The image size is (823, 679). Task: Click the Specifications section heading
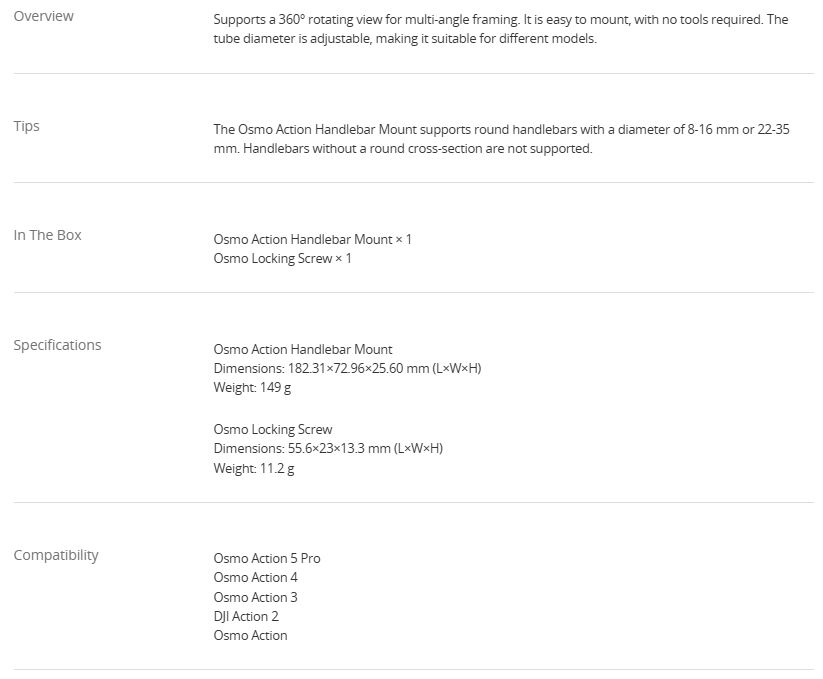coord(57,345)
